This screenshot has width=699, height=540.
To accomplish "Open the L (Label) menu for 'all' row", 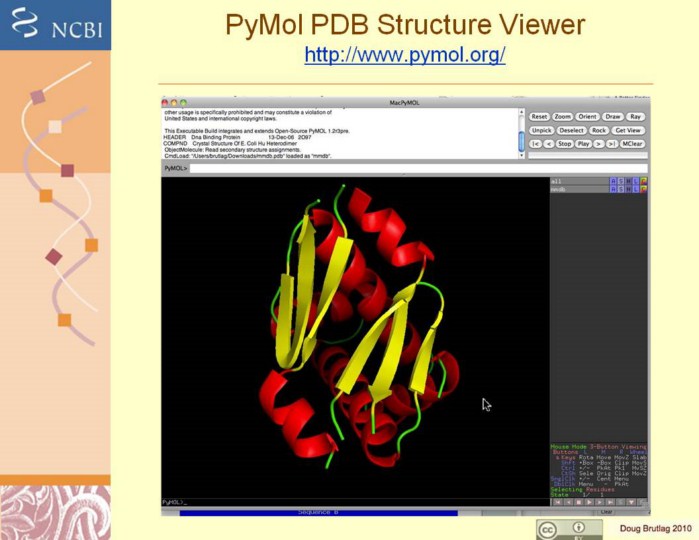I will click(636, 181).
